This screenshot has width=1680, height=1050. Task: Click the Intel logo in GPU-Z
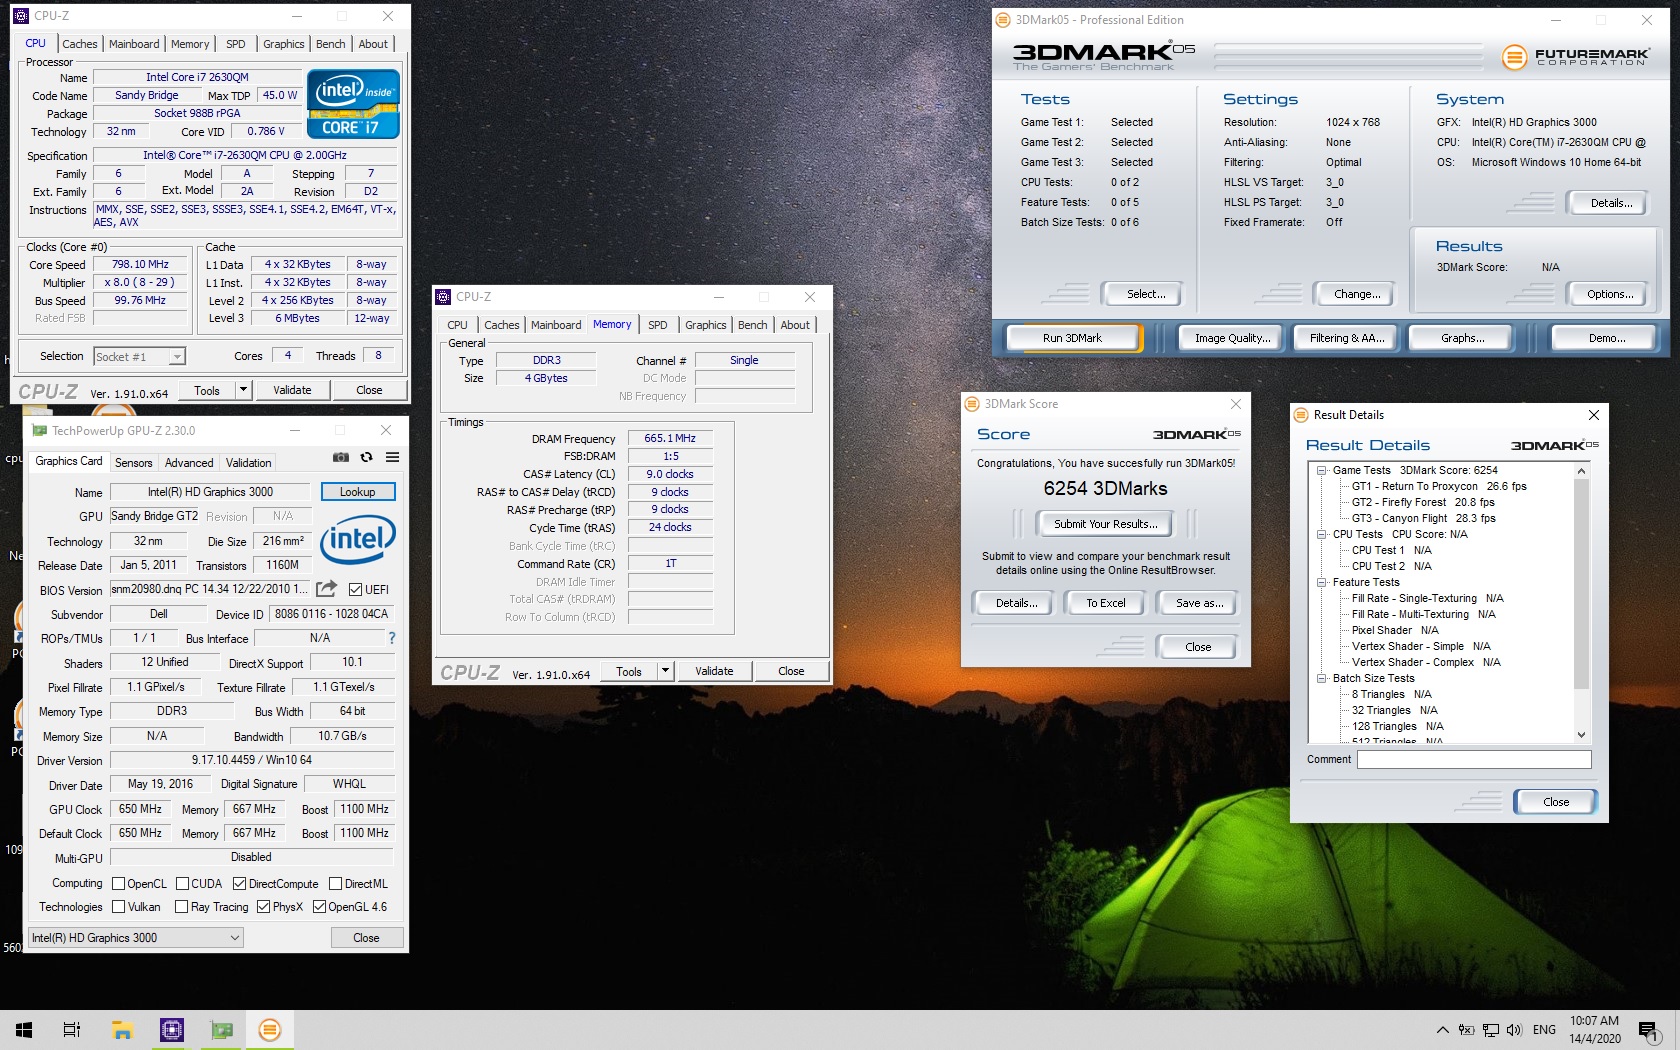[359, 539]
